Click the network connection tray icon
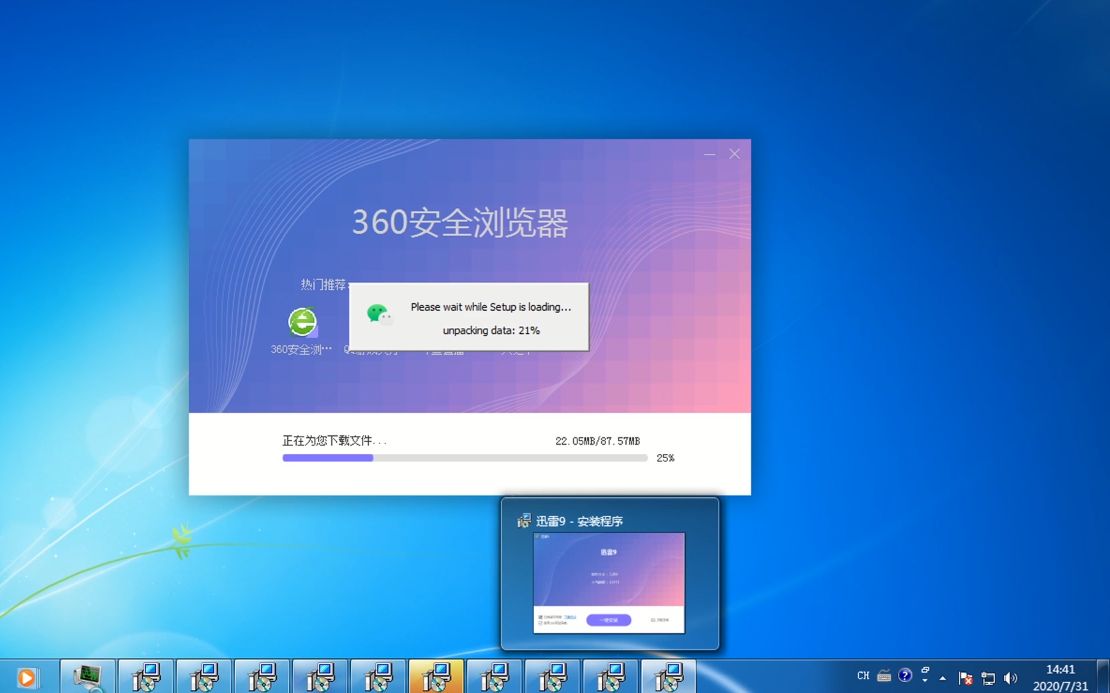Viewport: 1110px width, 693px height. 988,677
